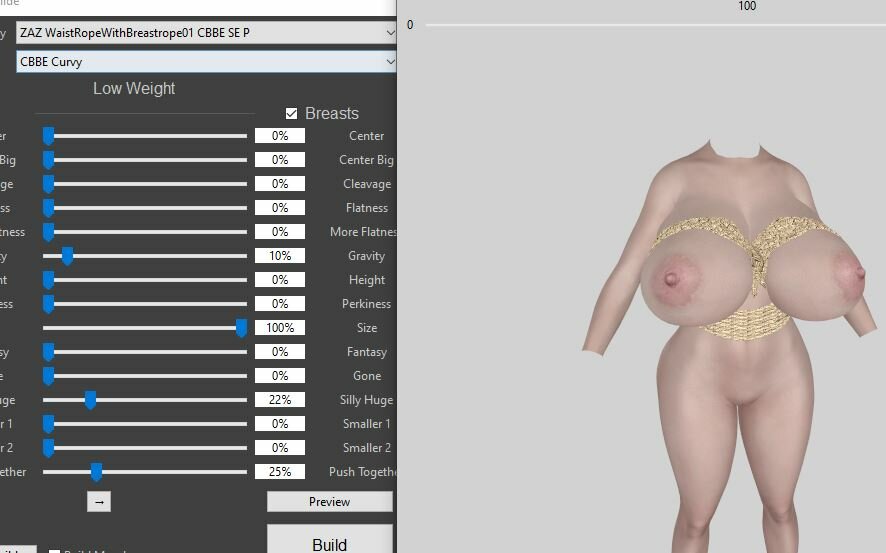Click the Flatness value field
886x553 pixels.
(x=280, y=208)
